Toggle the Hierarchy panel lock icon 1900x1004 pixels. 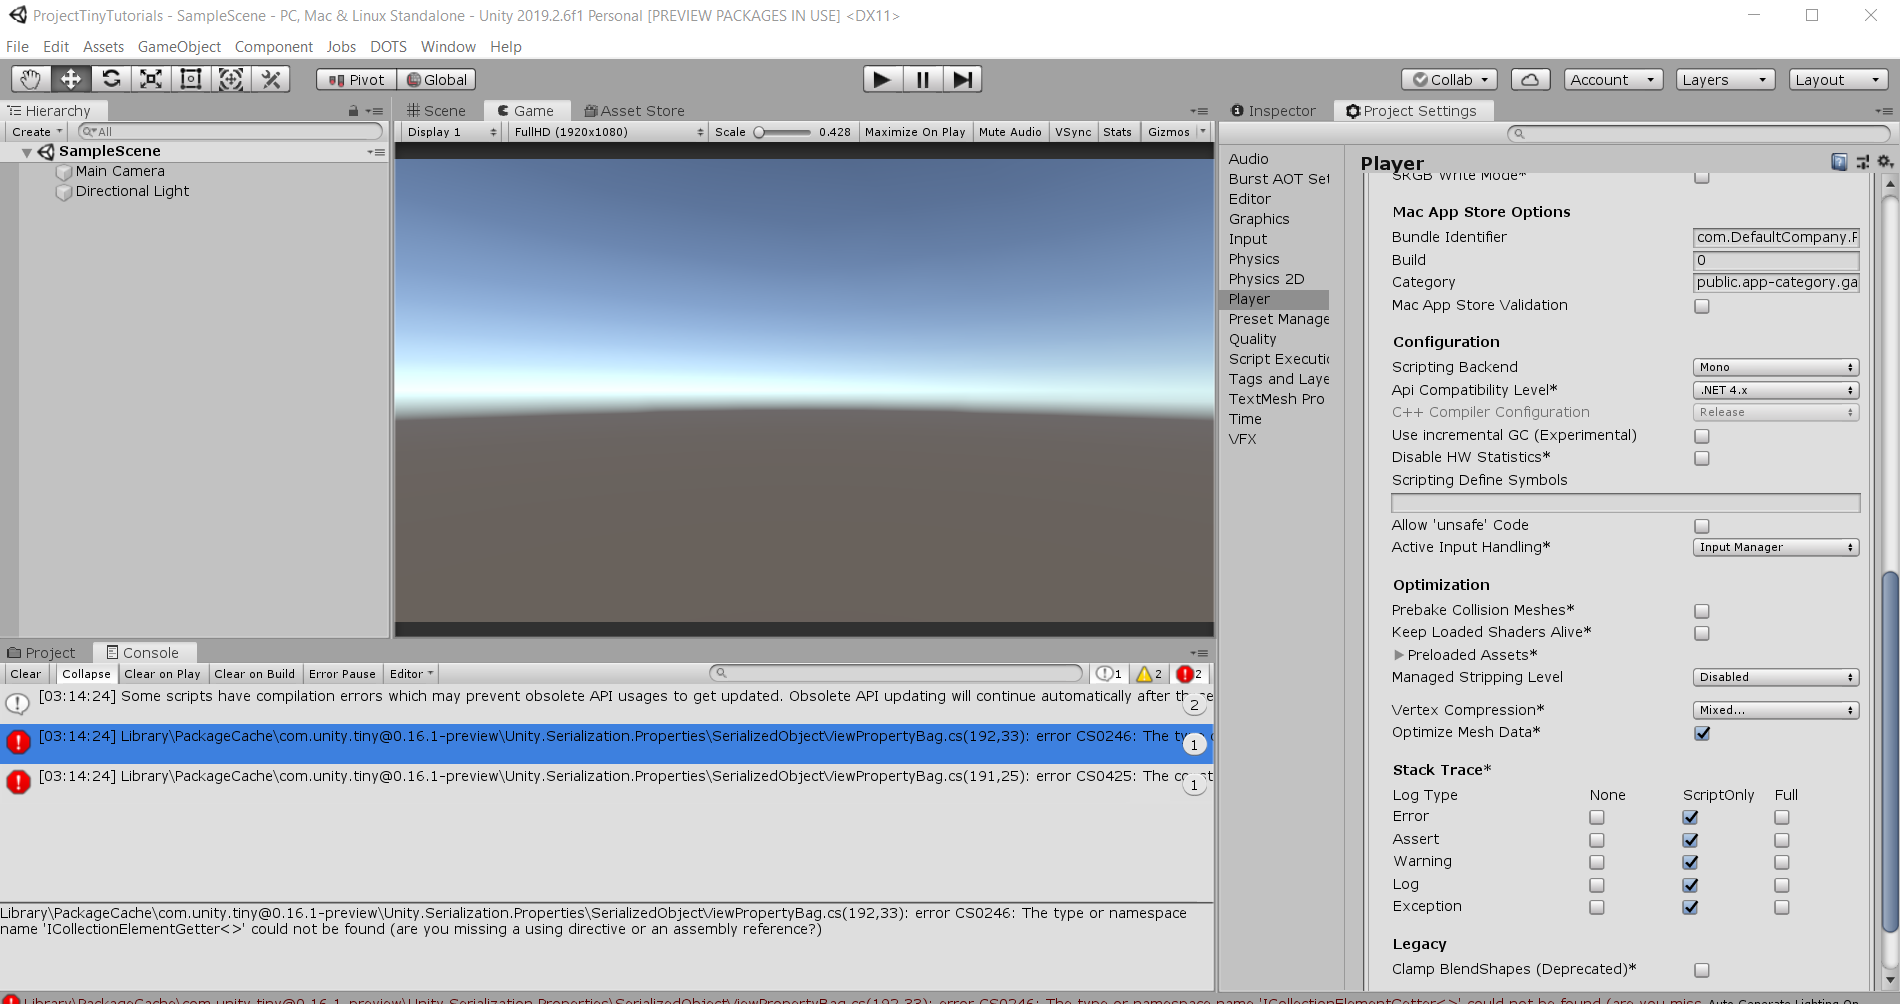coord(353,111)
